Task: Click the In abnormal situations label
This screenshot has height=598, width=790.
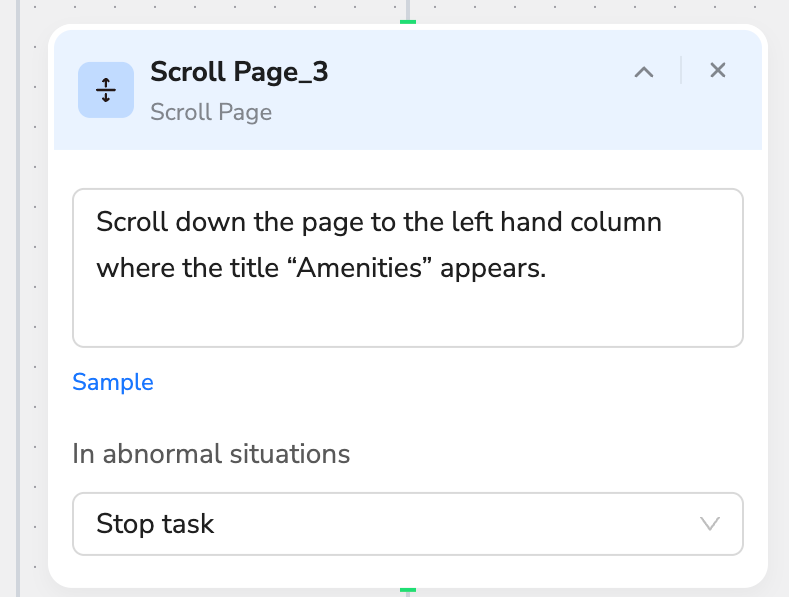Action: [x=211, y=454]
